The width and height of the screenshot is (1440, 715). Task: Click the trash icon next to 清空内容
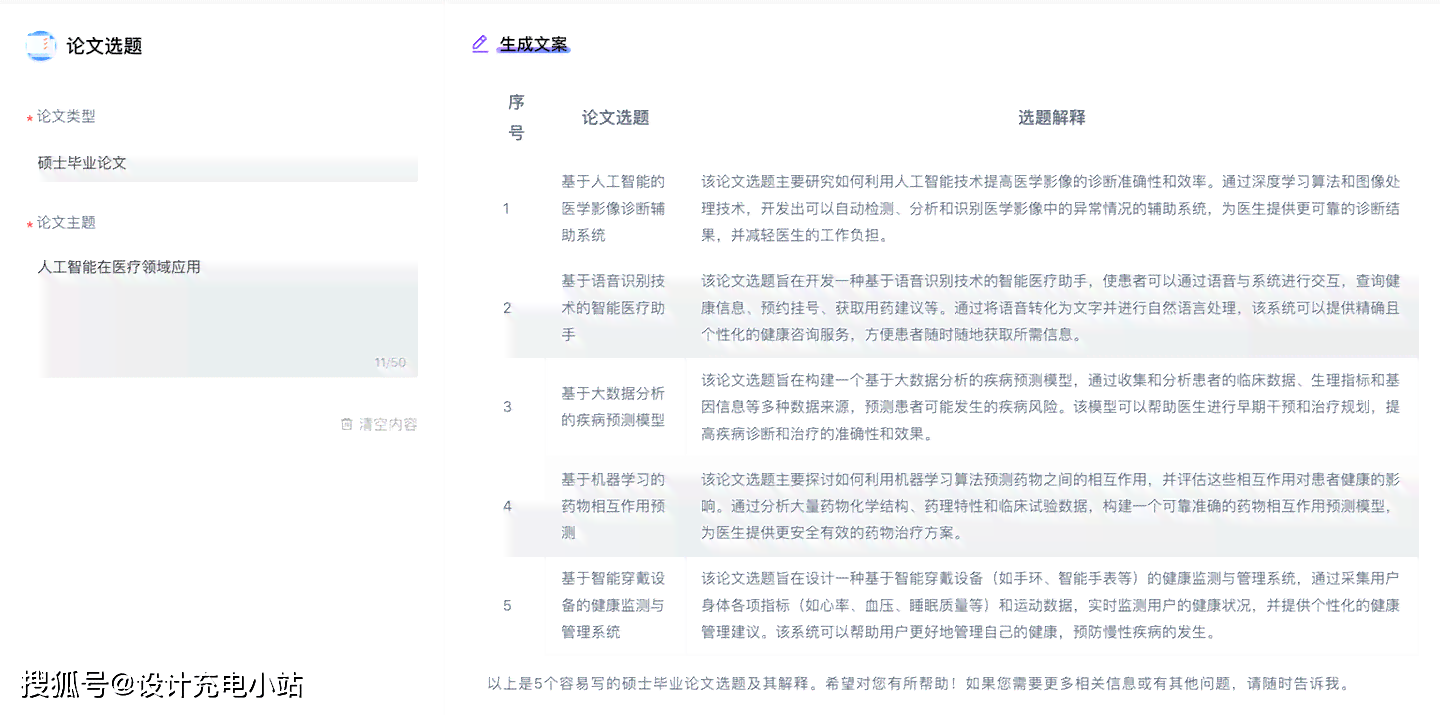pos(346,424)
